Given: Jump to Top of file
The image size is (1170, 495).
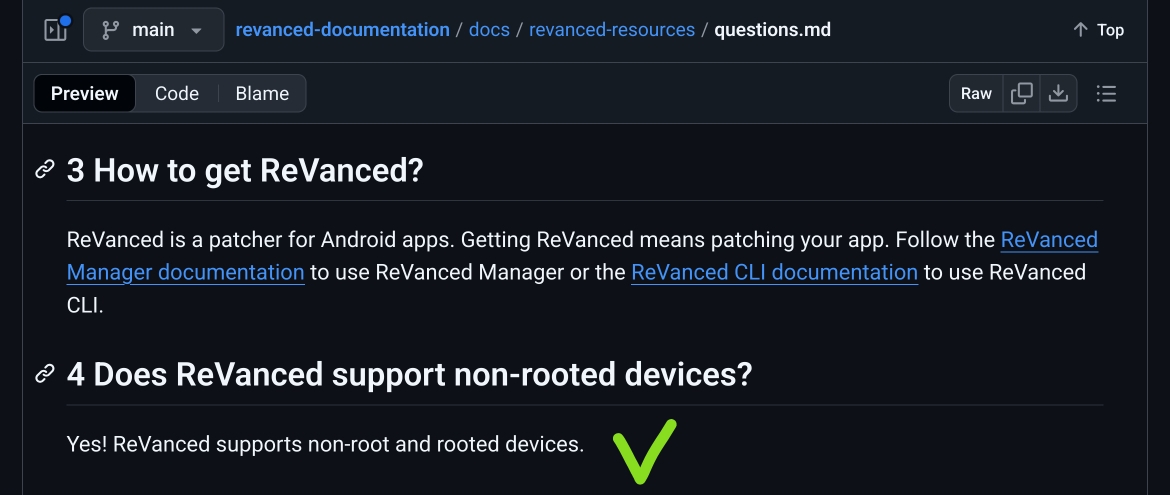Looking at the screenshot, I should click(x=1098, y=30).
